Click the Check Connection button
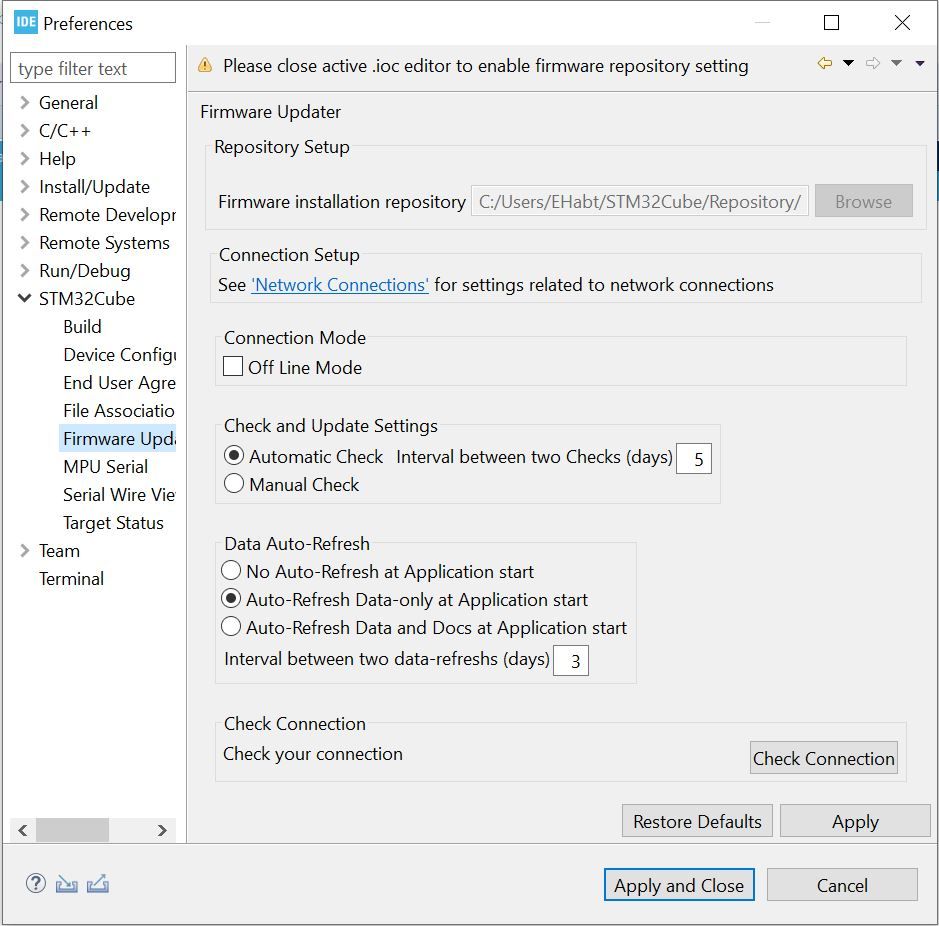The width and height of the screenshot is (939, 926). point(823,758)
